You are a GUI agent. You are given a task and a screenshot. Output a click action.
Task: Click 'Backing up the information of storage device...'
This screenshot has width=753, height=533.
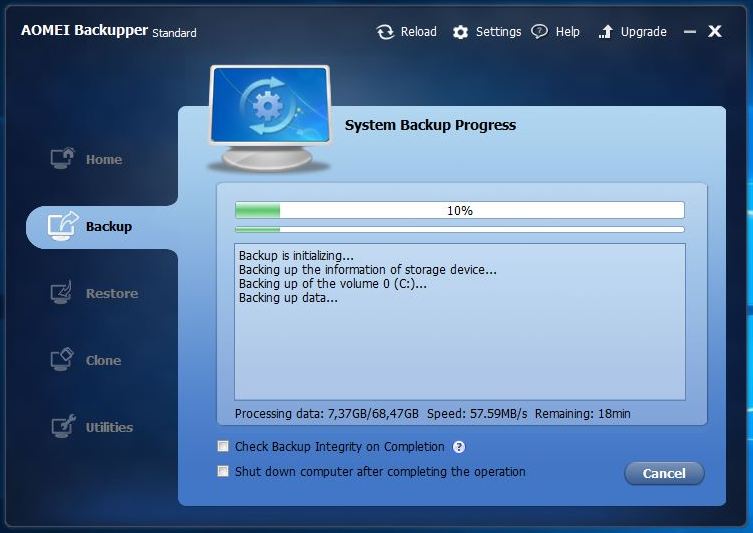coord(367,269)
